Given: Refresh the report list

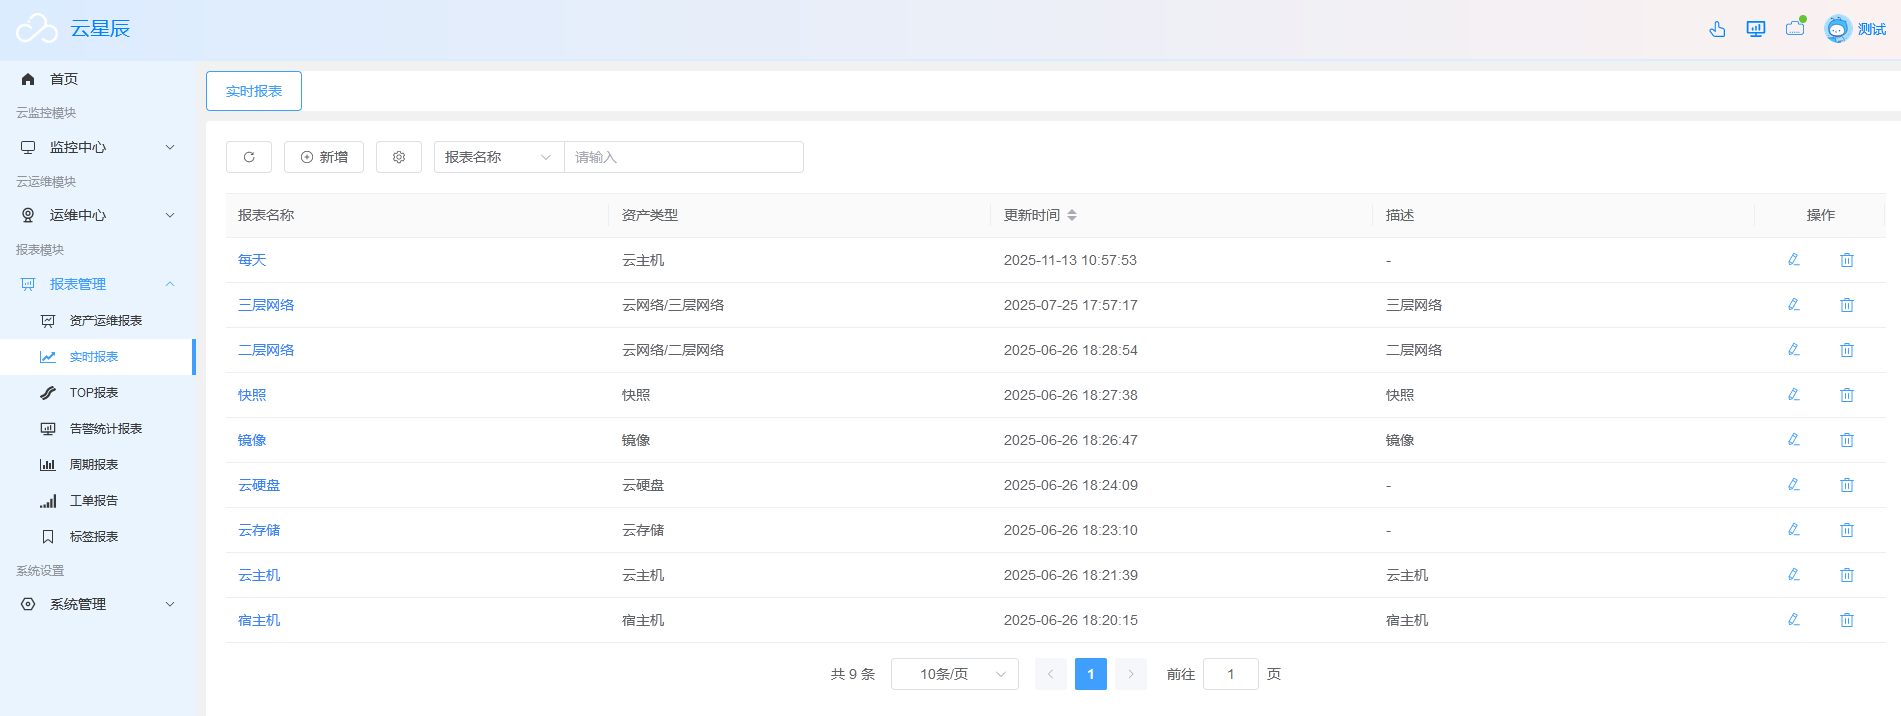Looking at the screenshot, I should [x=249, y=157].
